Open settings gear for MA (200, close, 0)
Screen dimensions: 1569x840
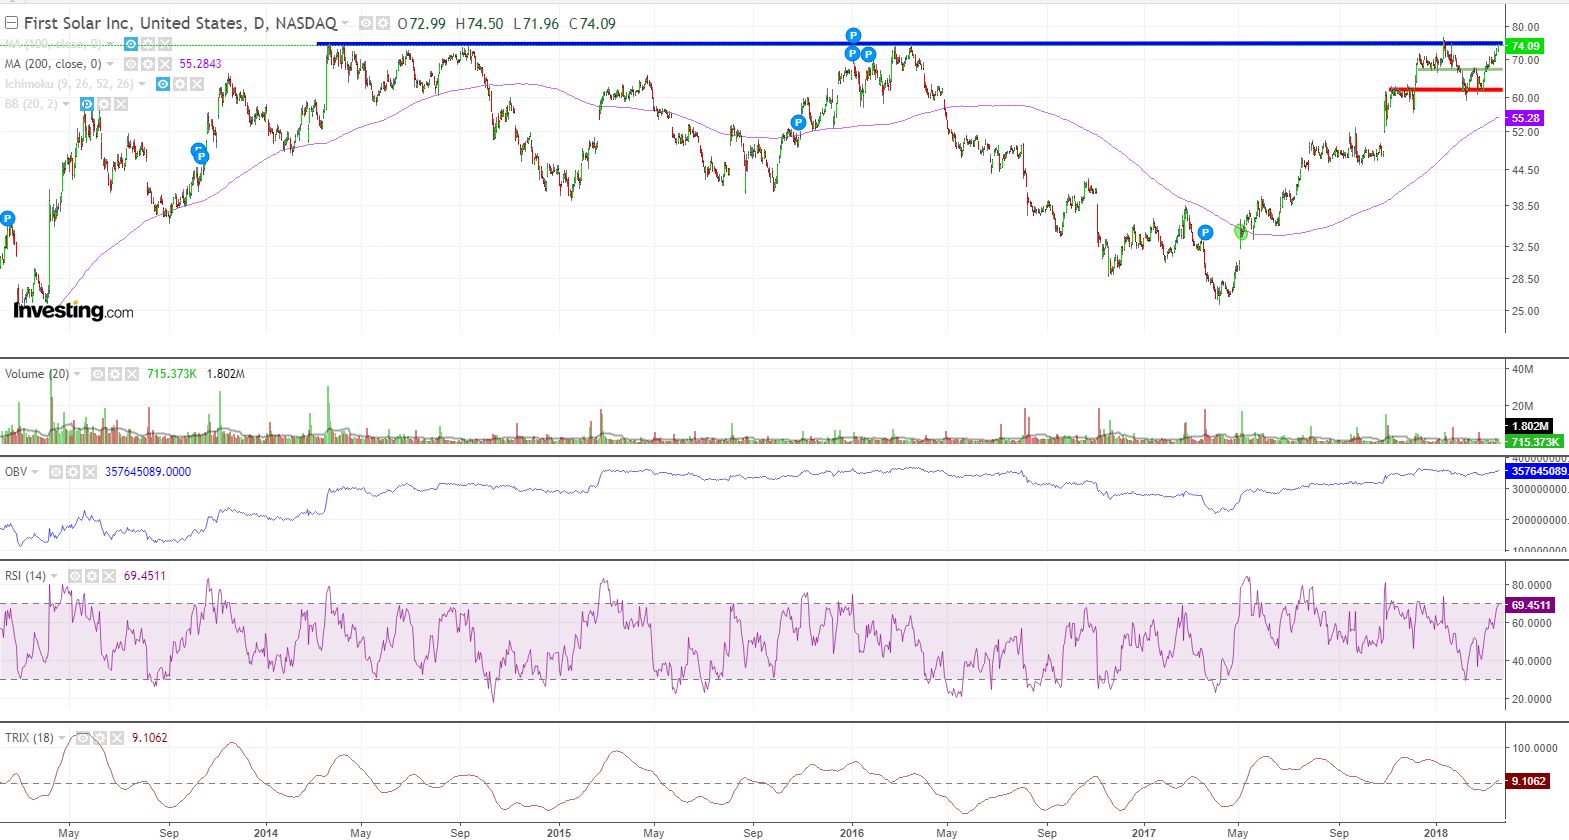(148, 64)
